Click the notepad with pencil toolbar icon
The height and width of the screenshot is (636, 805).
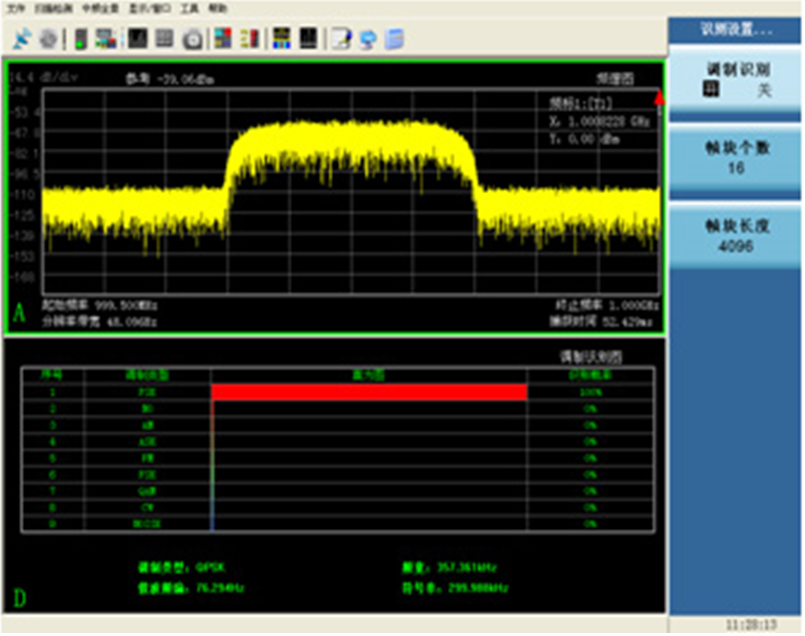click(341, 39)
